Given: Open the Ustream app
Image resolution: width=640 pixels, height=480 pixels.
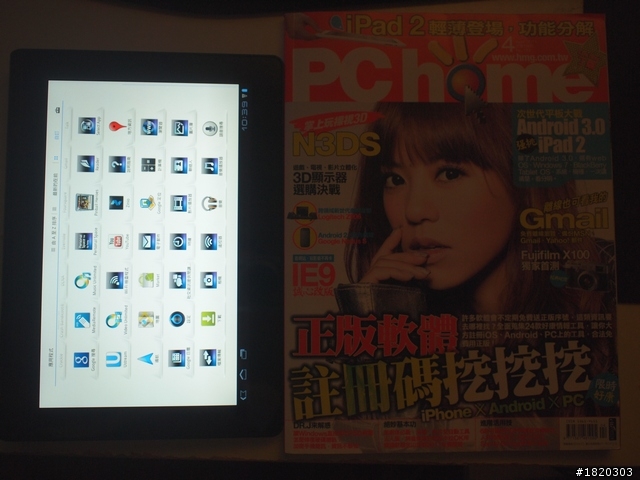Looking at the screenshot, I should [x=113, y=360].
